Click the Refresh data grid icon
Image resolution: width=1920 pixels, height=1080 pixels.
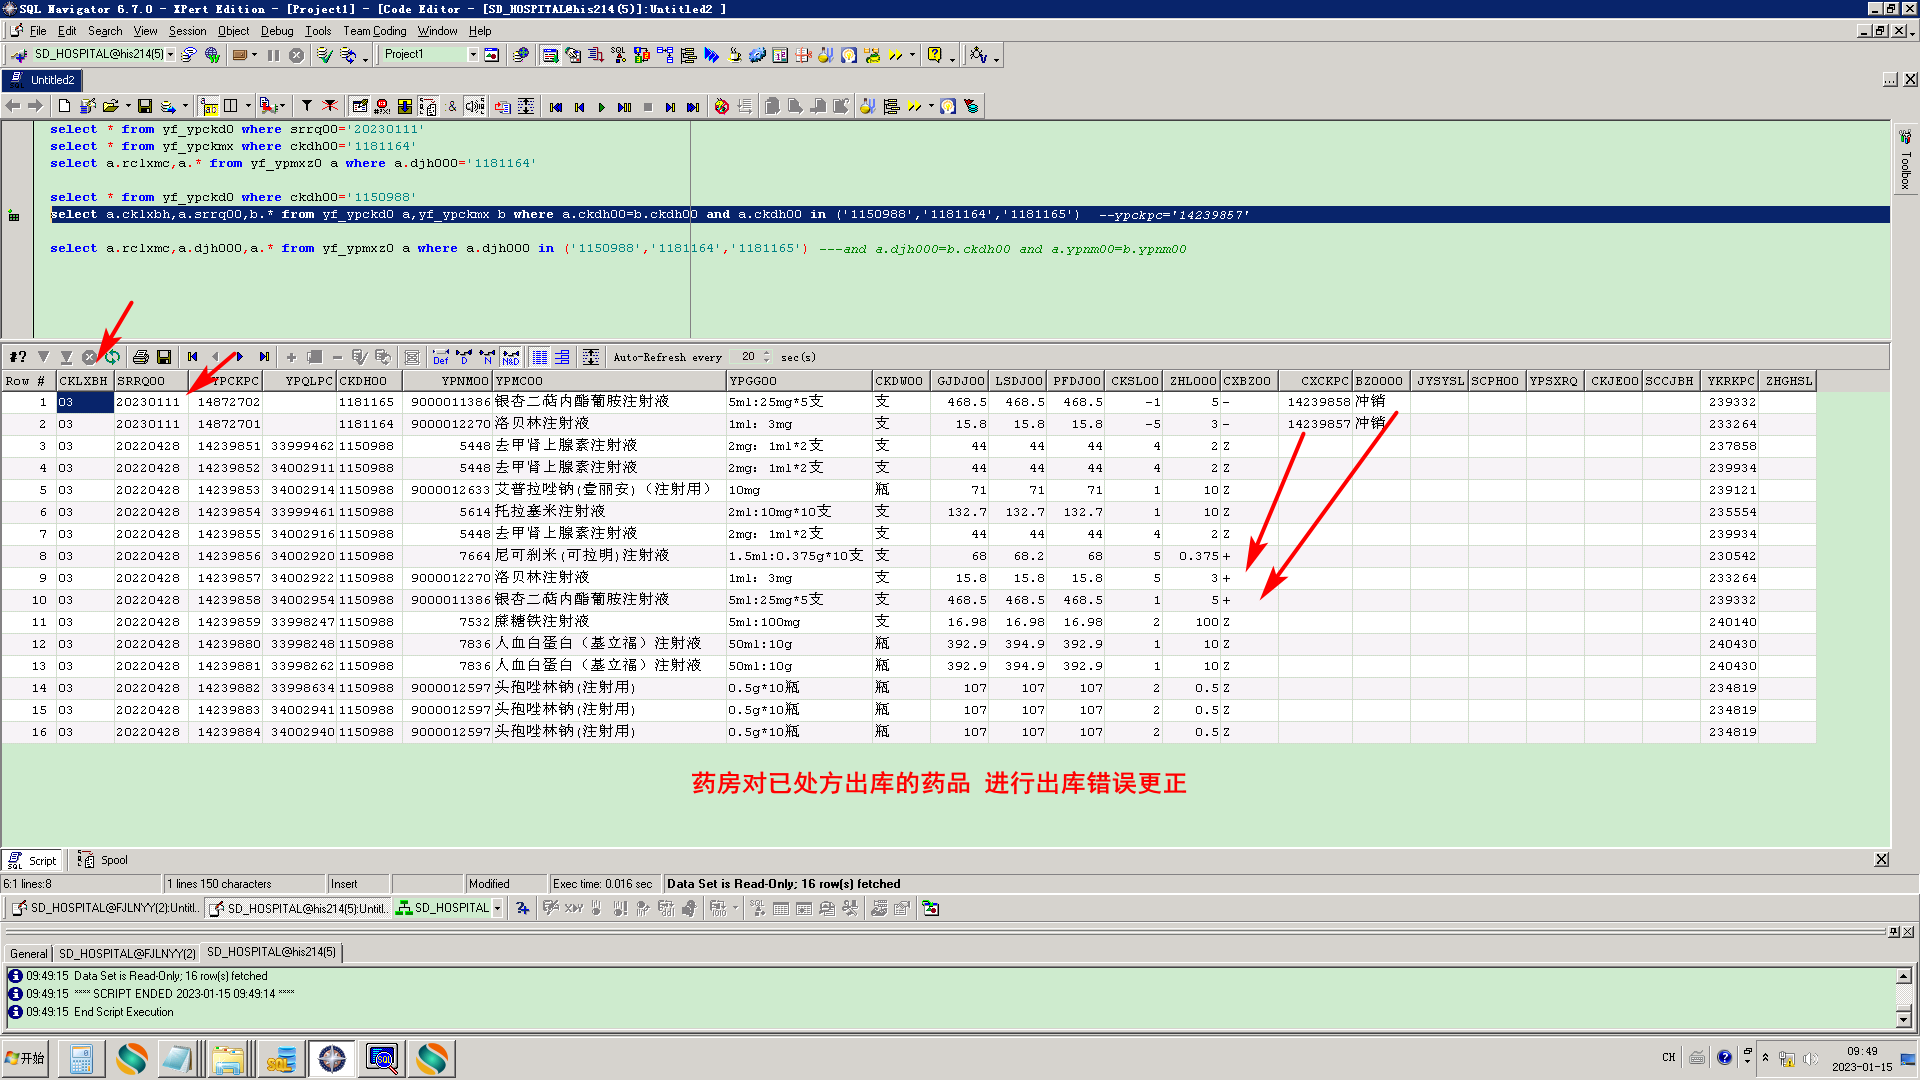click(x=113, y=357)
